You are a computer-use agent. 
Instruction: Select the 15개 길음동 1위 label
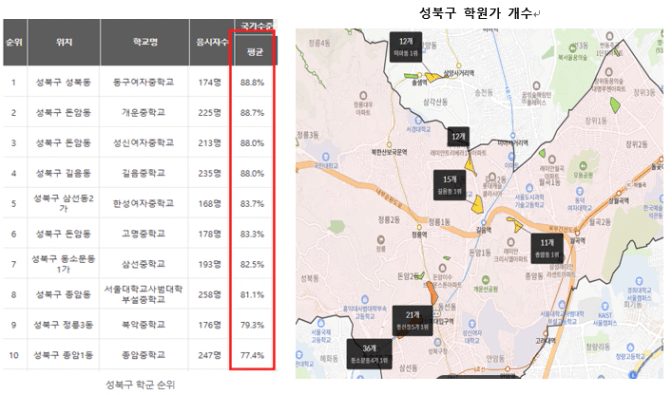450,185
